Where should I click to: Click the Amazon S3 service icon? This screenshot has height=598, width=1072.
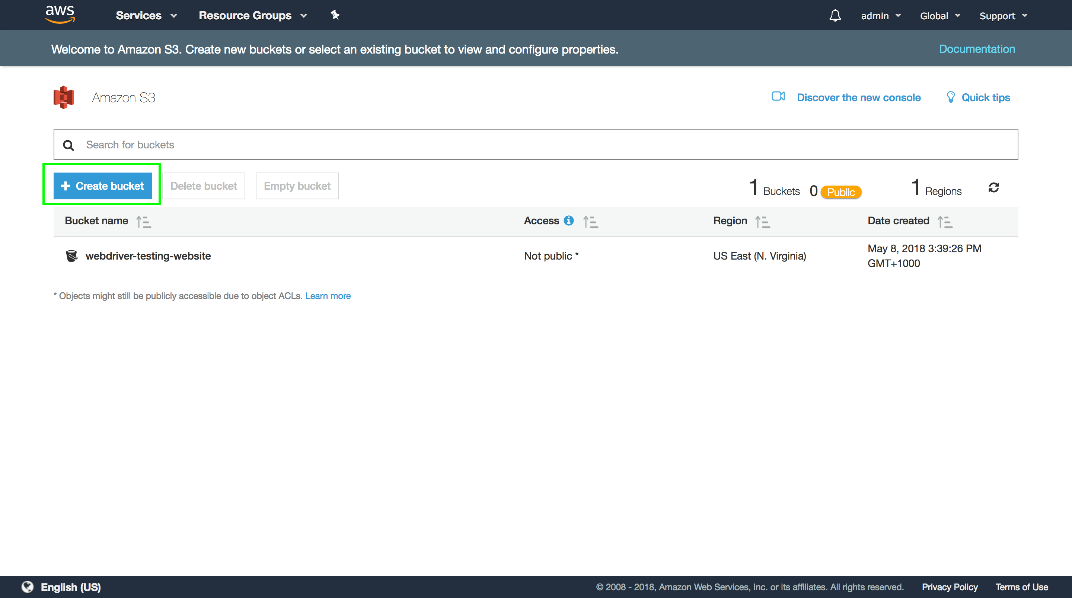coord(65,97)
